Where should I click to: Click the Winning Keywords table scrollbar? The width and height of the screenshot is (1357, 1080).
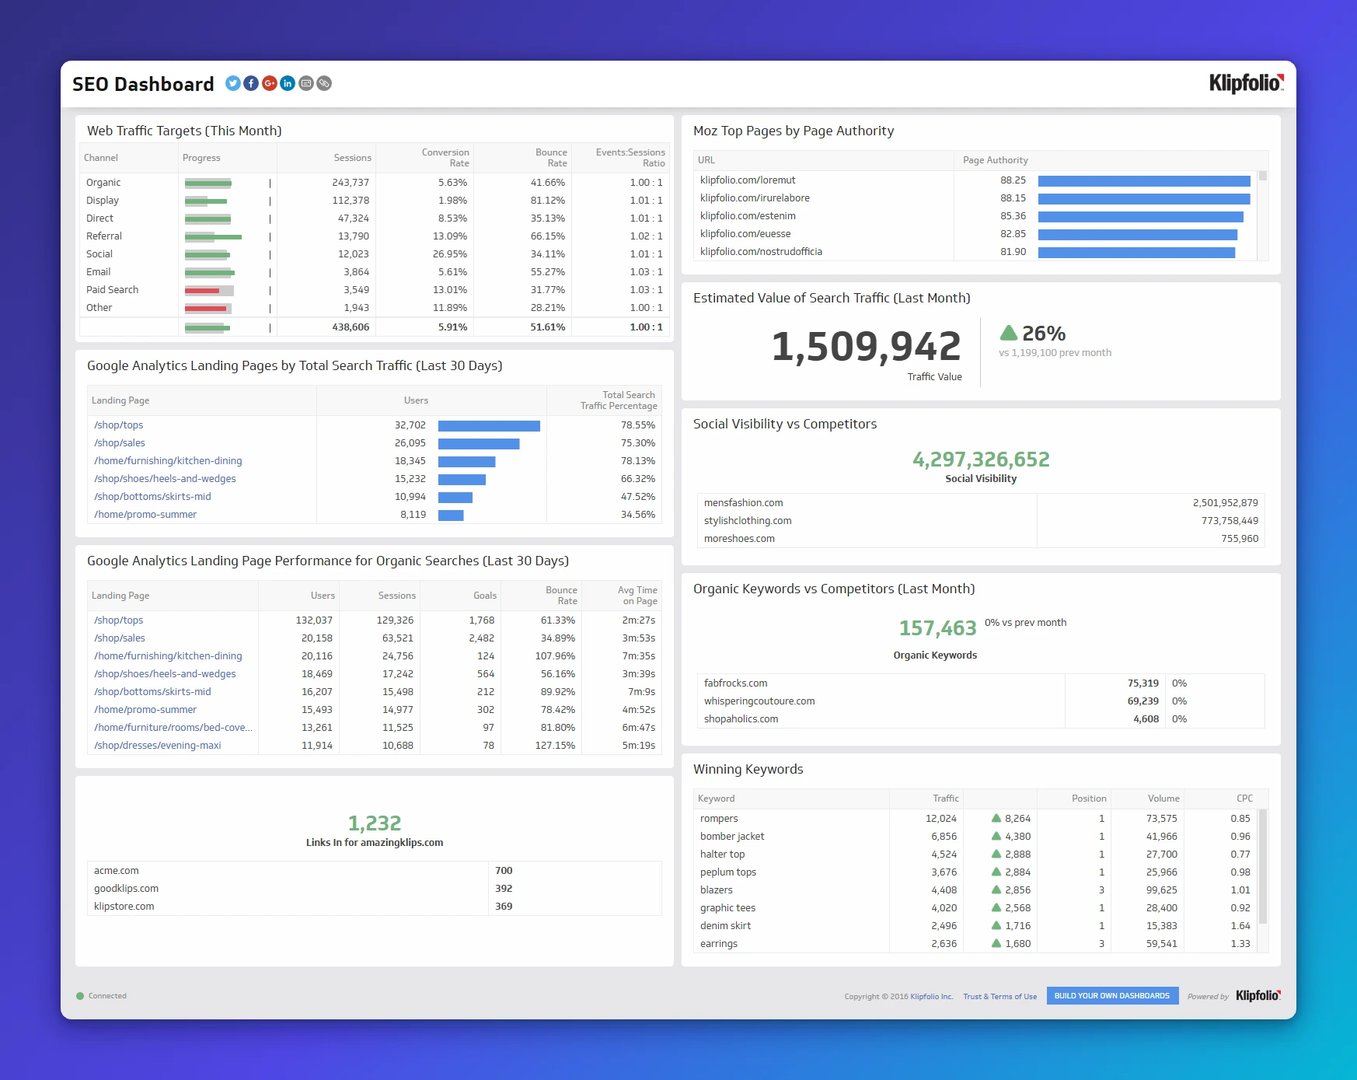coord(1263,867)
